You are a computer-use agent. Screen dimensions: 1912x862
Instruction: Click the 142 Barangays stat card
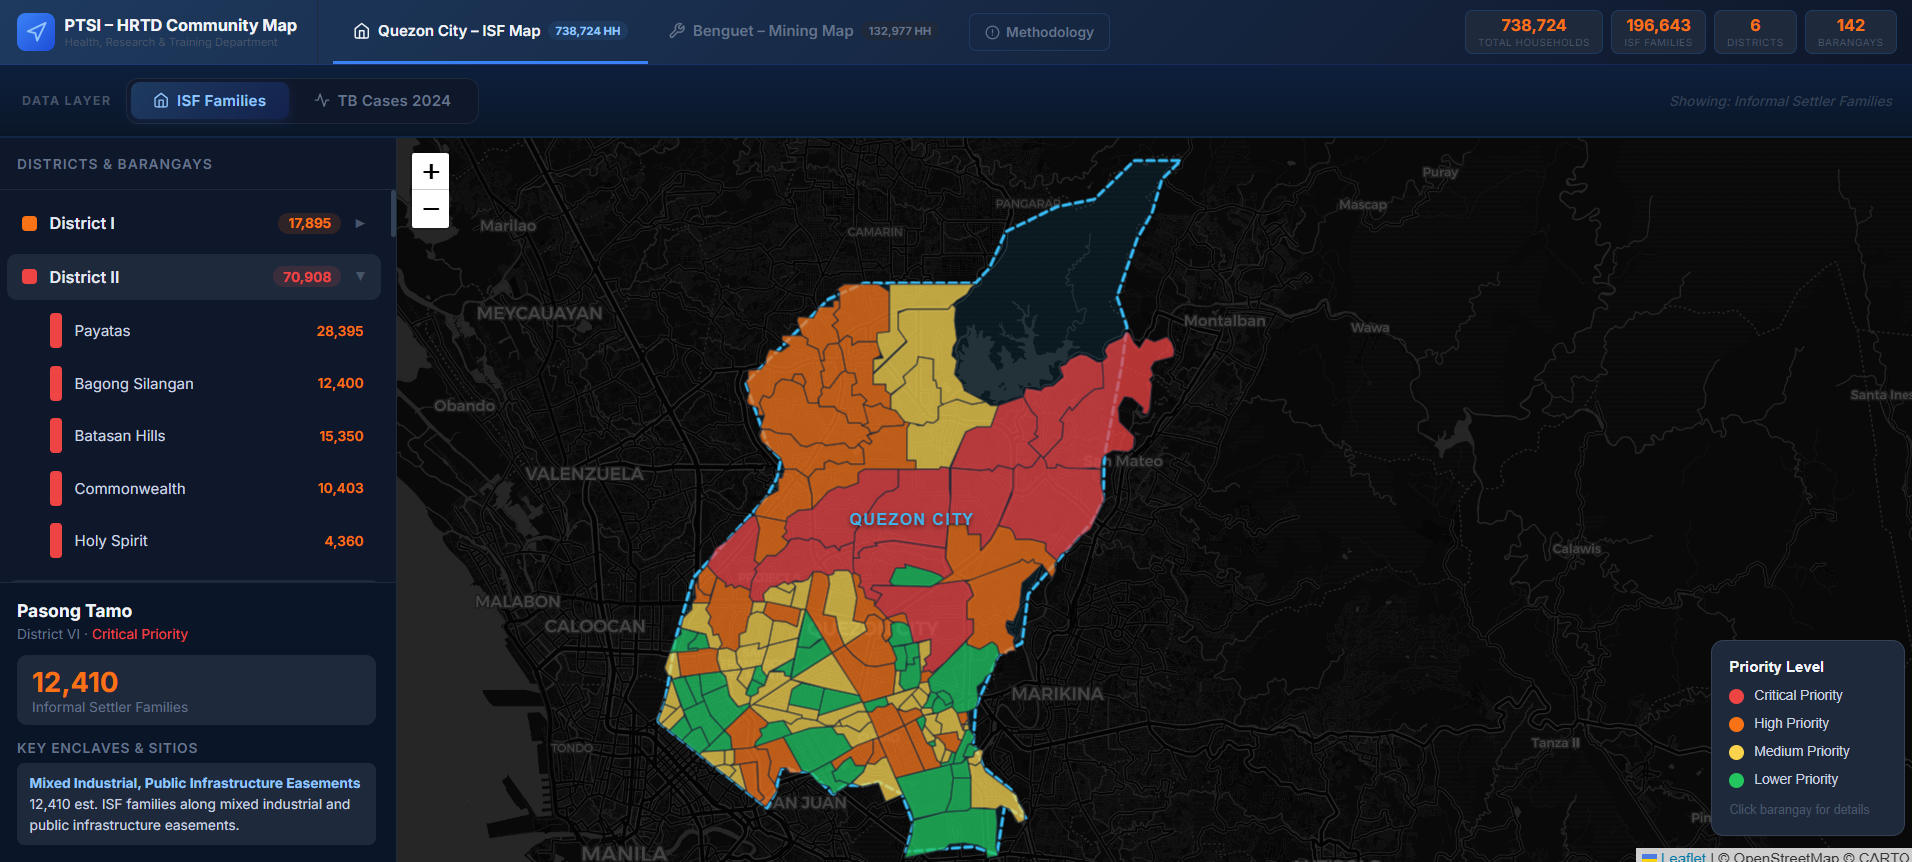click(1850, 32)
